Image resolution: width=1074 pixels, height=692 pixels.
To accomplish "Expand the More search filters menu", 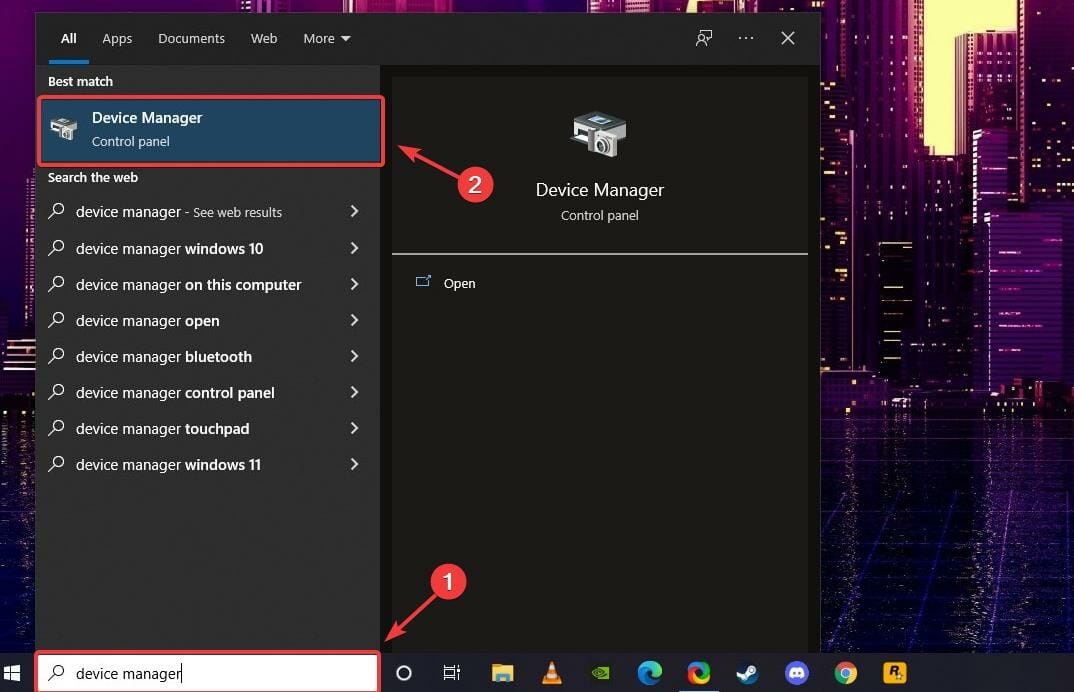I will tap(326, 38).
